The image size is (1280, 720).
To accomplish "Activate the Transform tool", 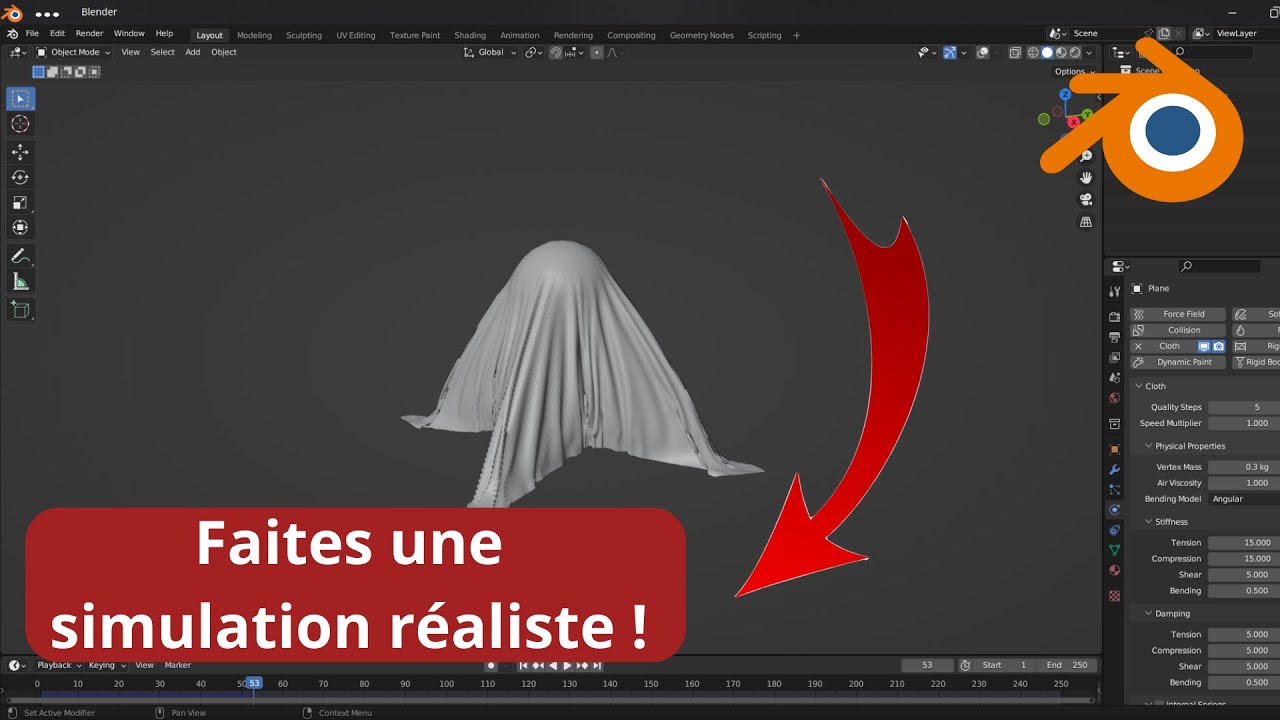I will 20,228.
